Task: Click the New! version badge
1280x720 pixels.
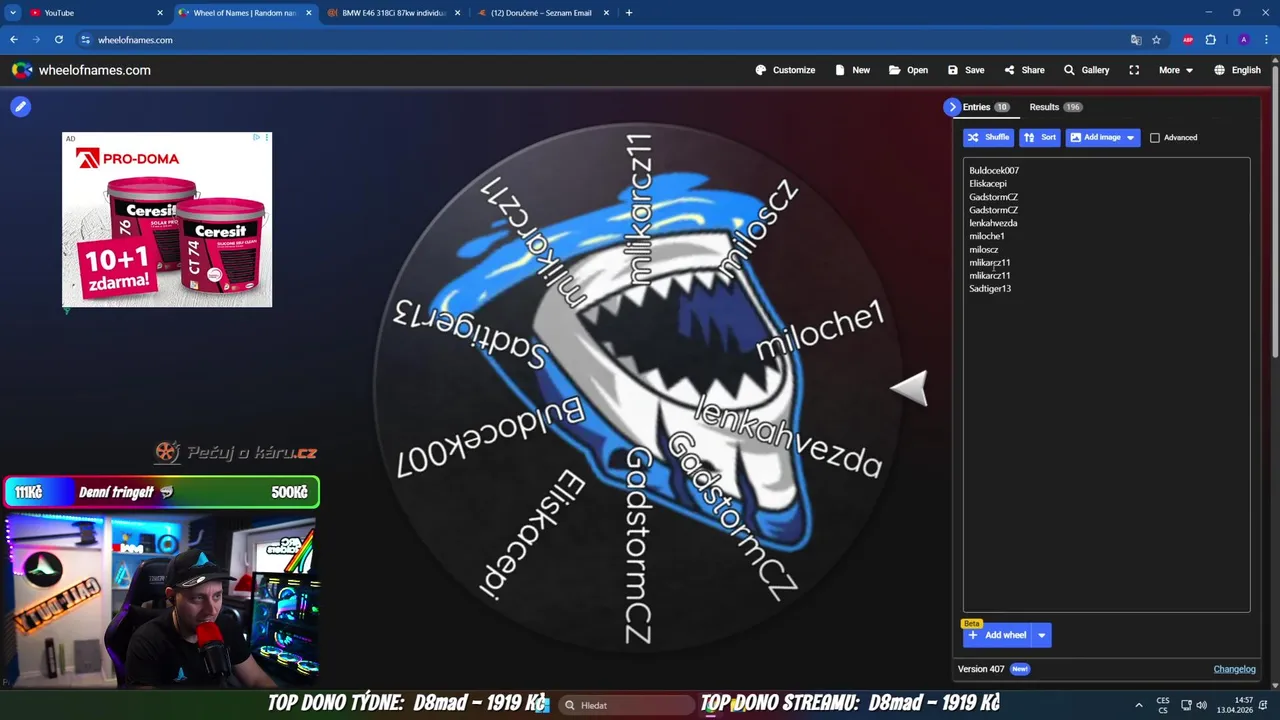Action: point(1019,669)
